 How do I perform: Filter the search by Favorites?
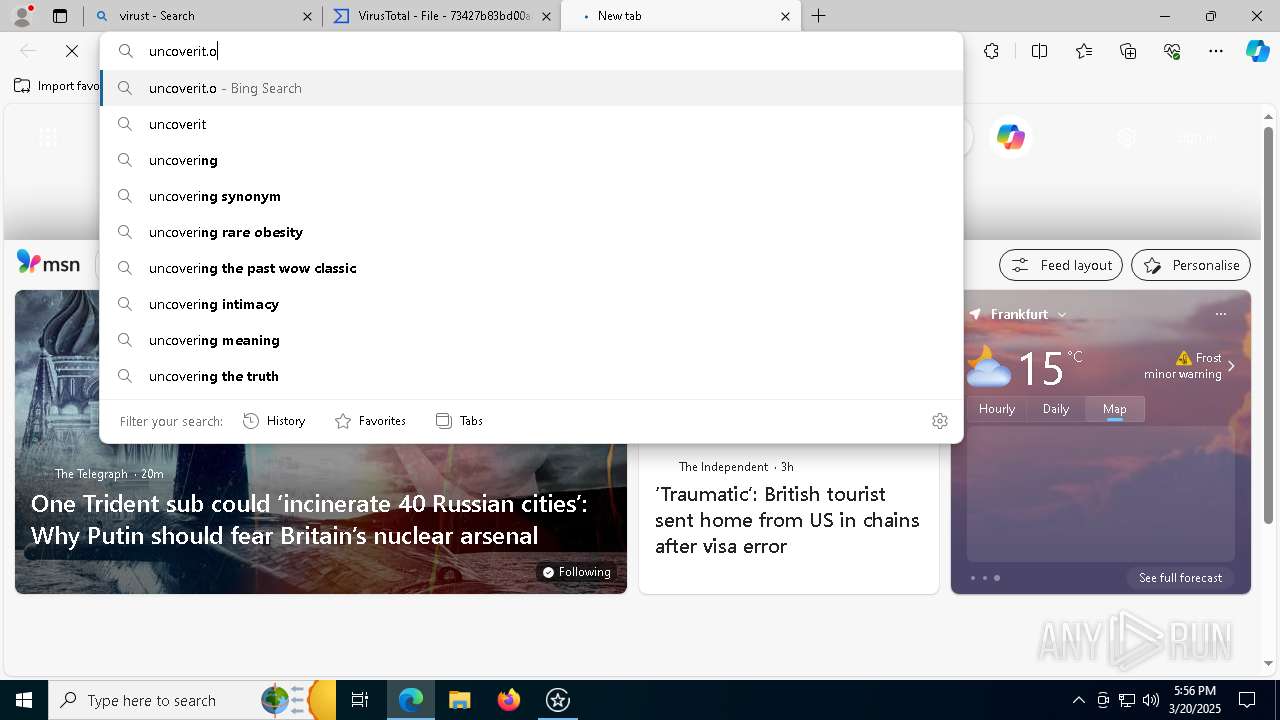pyautogui.click(x=370, y=421)
